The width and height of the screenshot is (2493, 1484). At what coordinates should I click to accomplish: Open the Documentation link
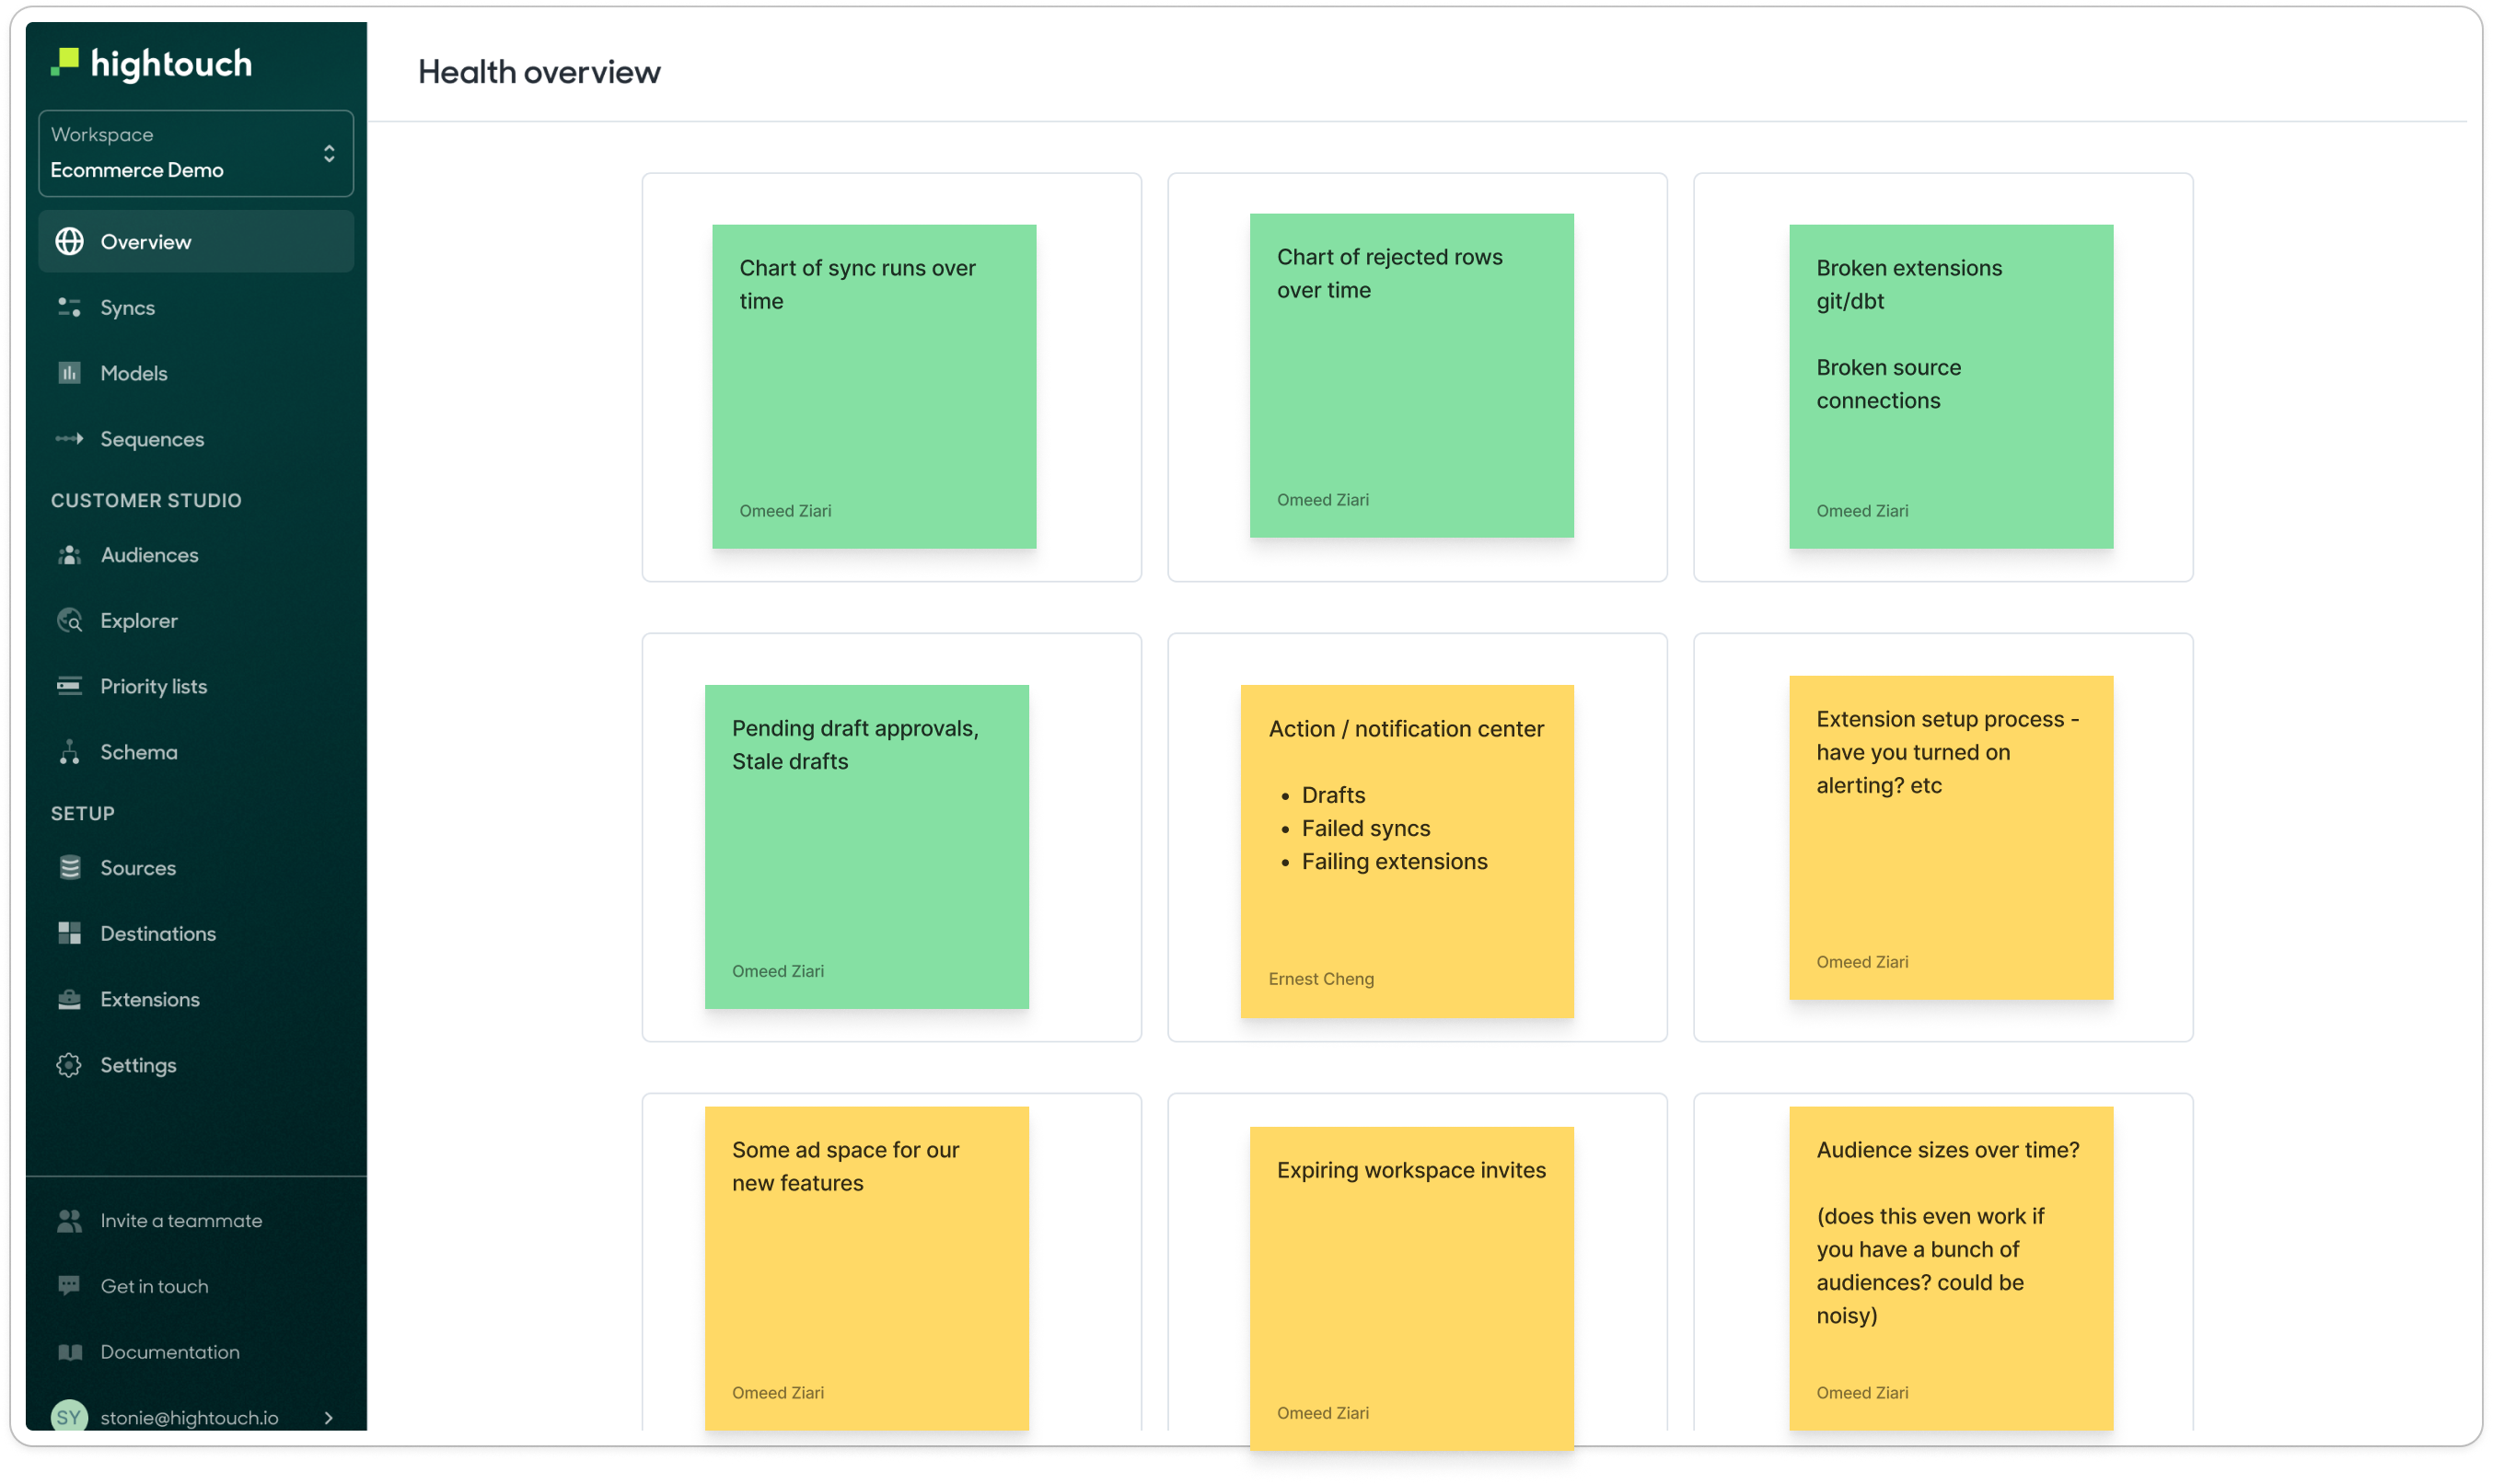click(x=170, y=1352)
